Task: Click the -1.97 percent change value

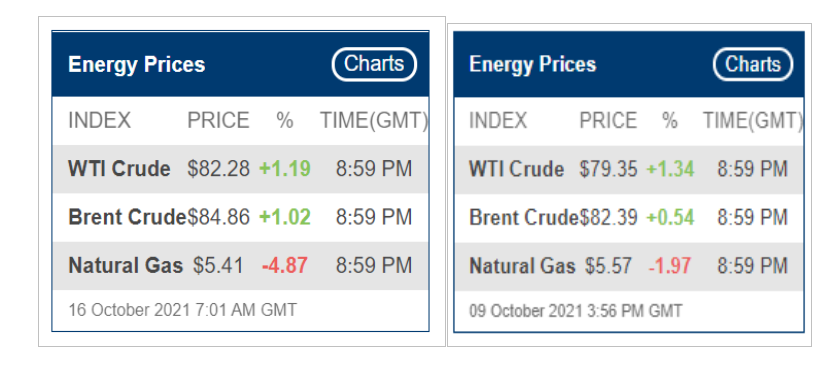Action: pyautogui.click(x=670, y=266)
